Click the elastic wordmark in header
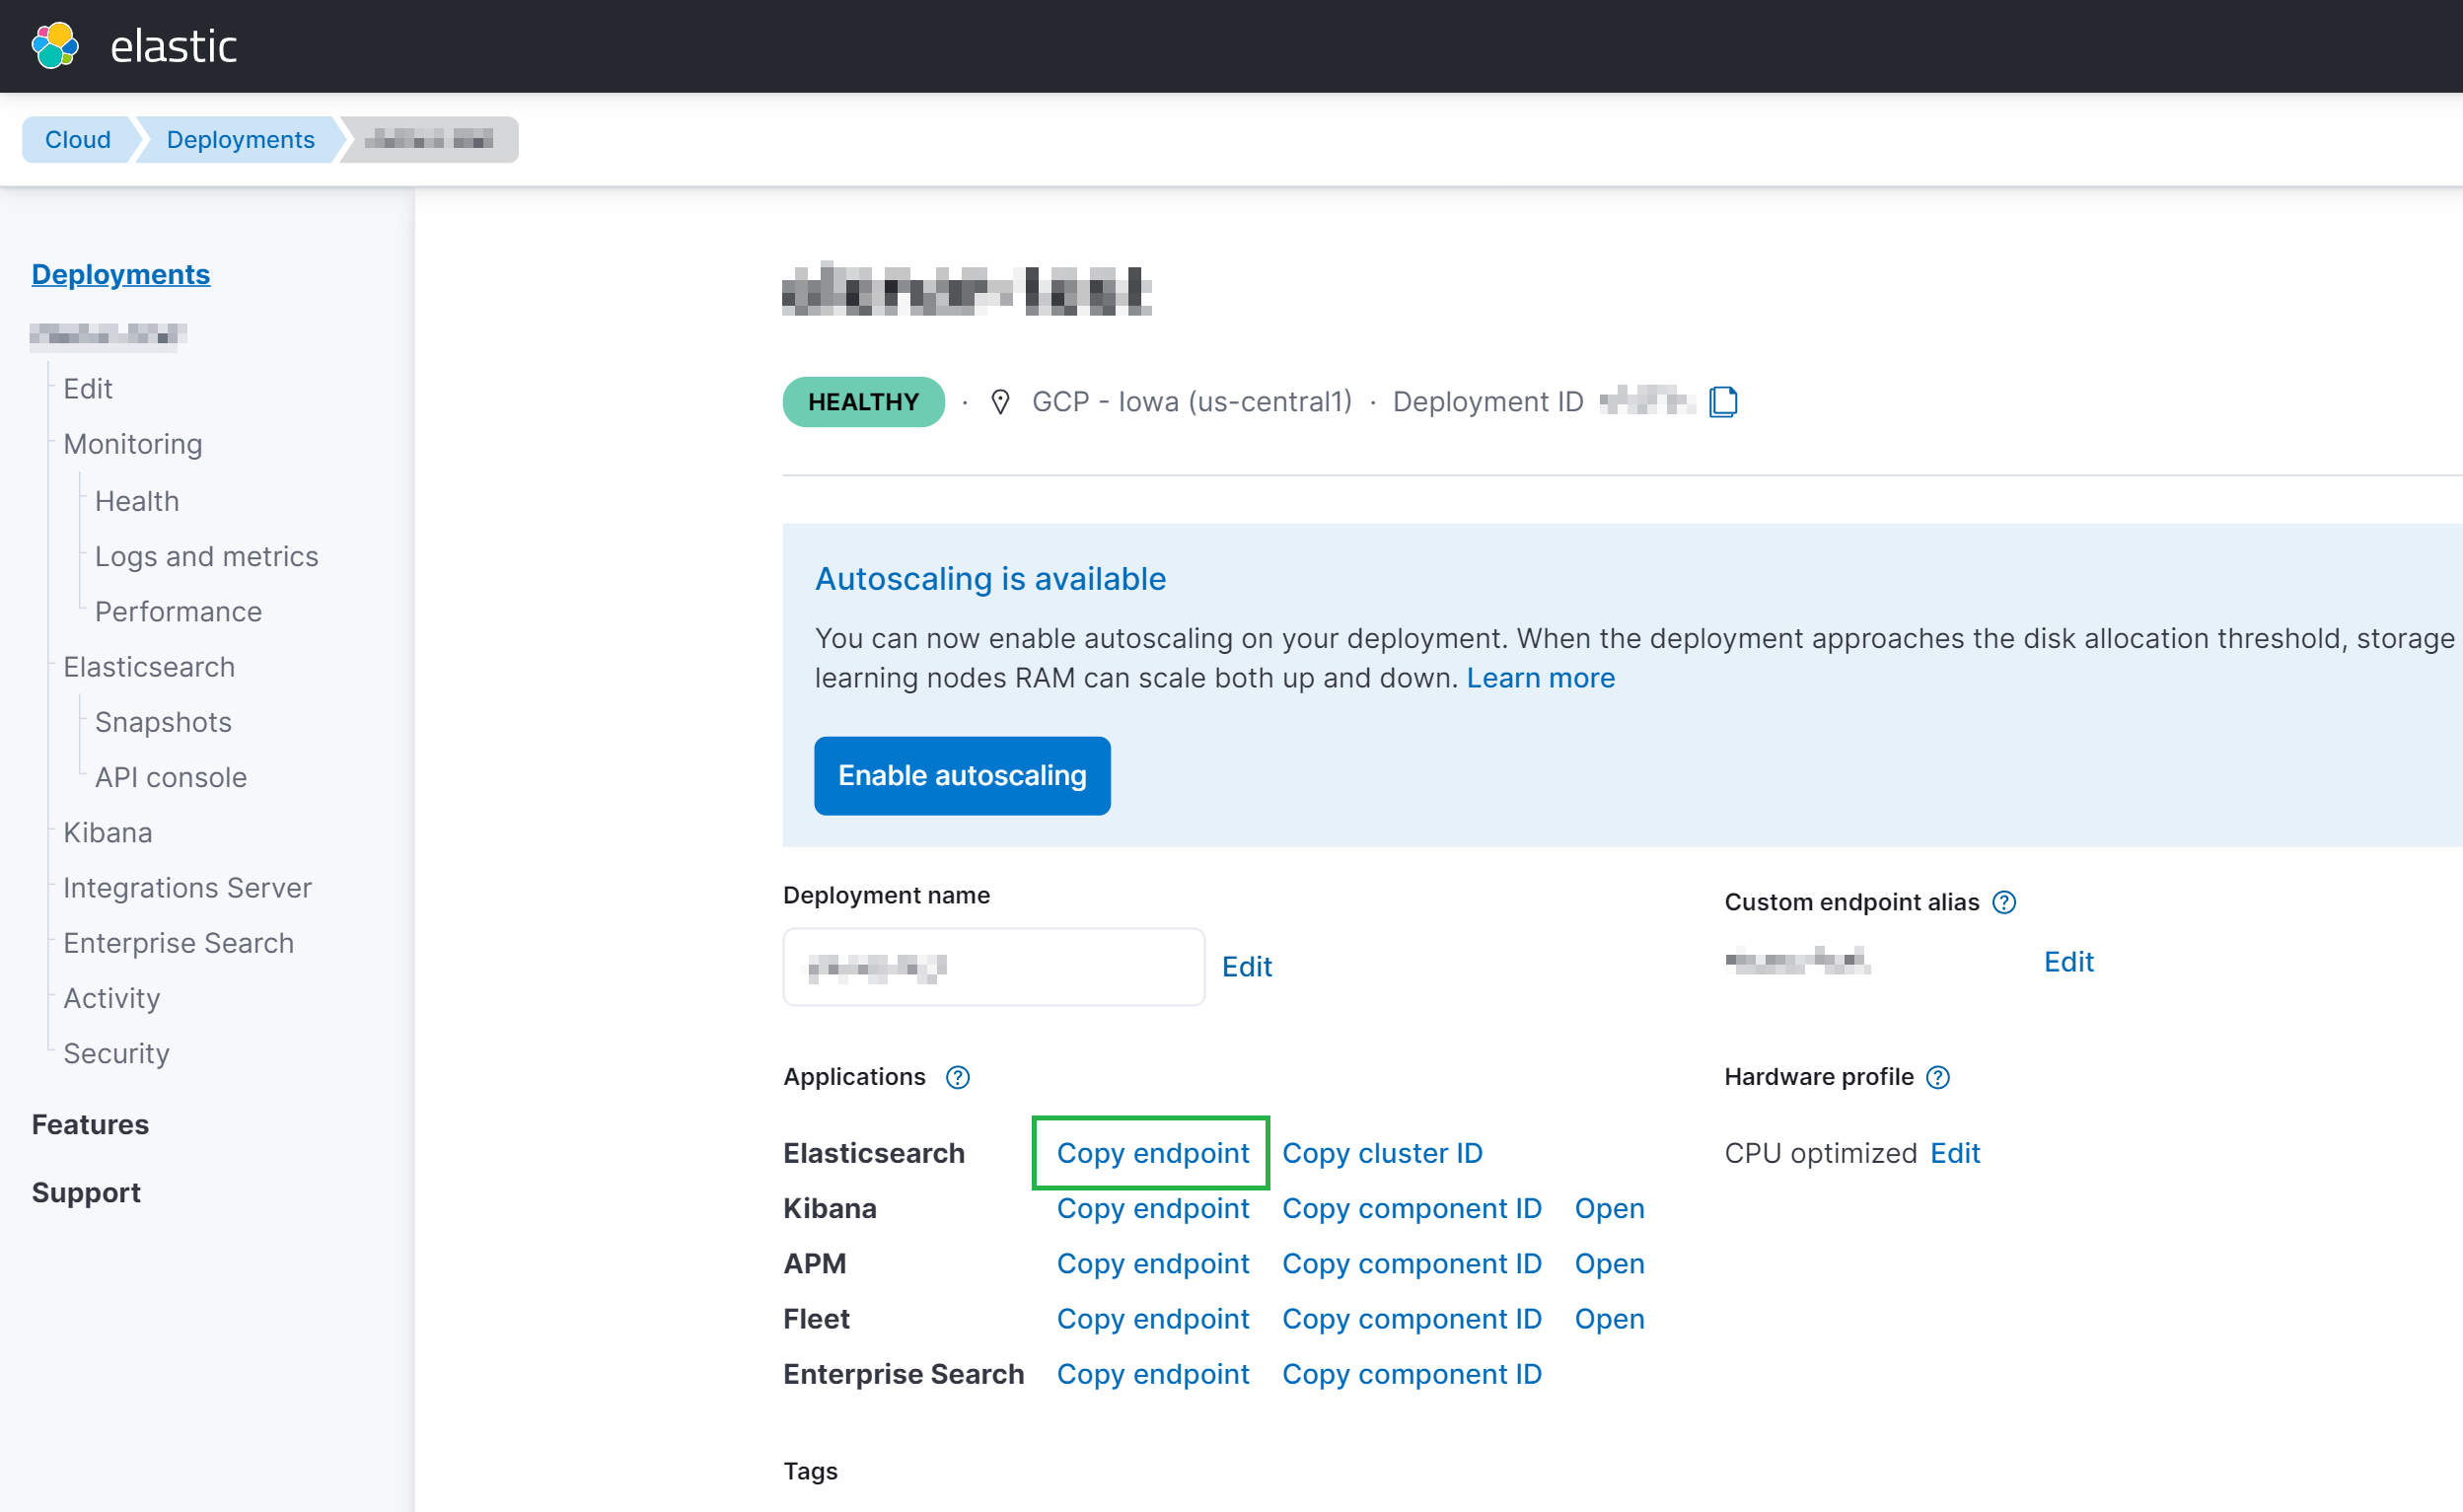This screenshot has height=1512, width=2463. click(173, 46)
